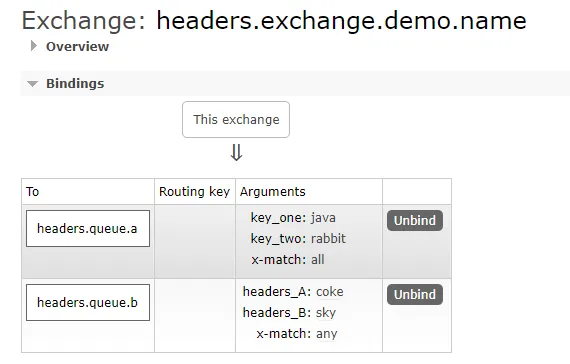The width and height of the screenshot is (570, 364).
Task: Click the headers_A: coke argument
Action: click(x=293, y=292)
